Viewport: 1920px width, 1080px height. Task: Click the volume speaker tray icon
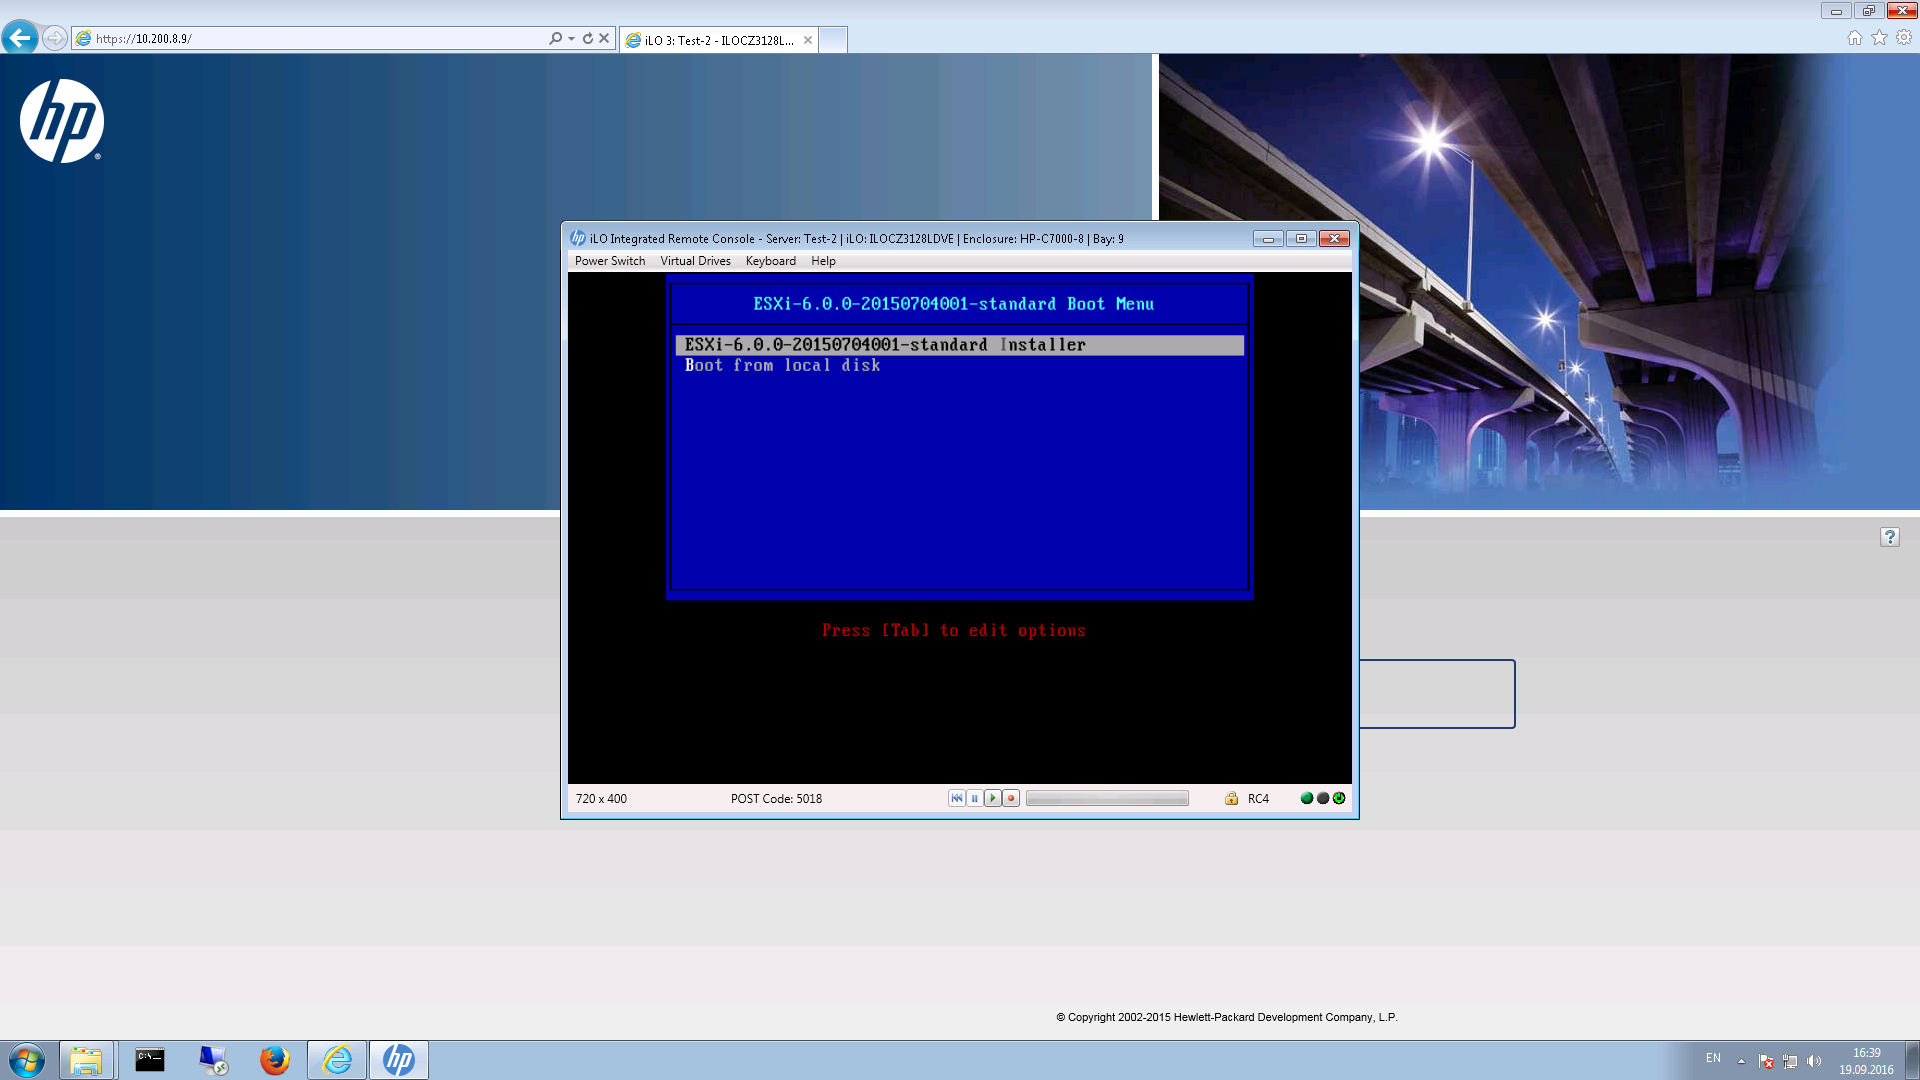coord(1814,1061)
